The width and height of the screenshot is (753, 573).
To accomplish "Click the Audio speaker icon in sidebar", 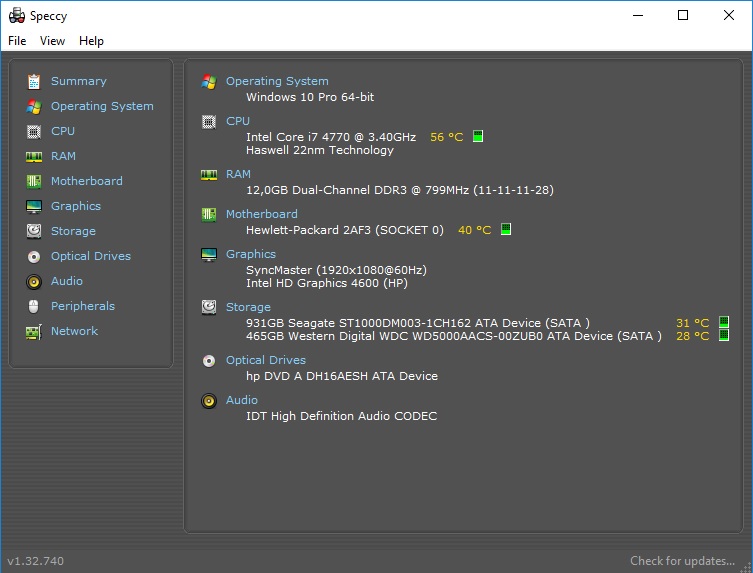I will (x=34, y=282).
